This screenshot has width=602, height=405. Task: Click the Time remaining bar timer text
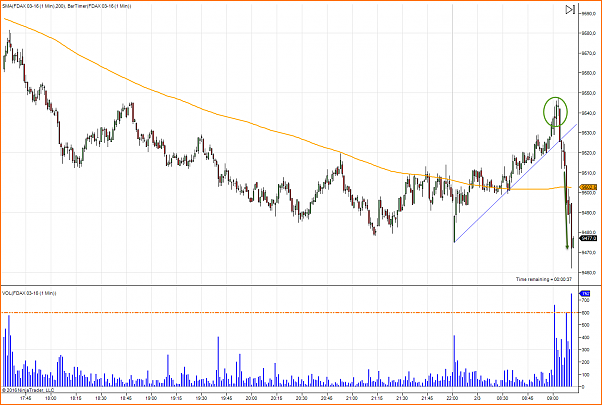(x=544, y=279)
